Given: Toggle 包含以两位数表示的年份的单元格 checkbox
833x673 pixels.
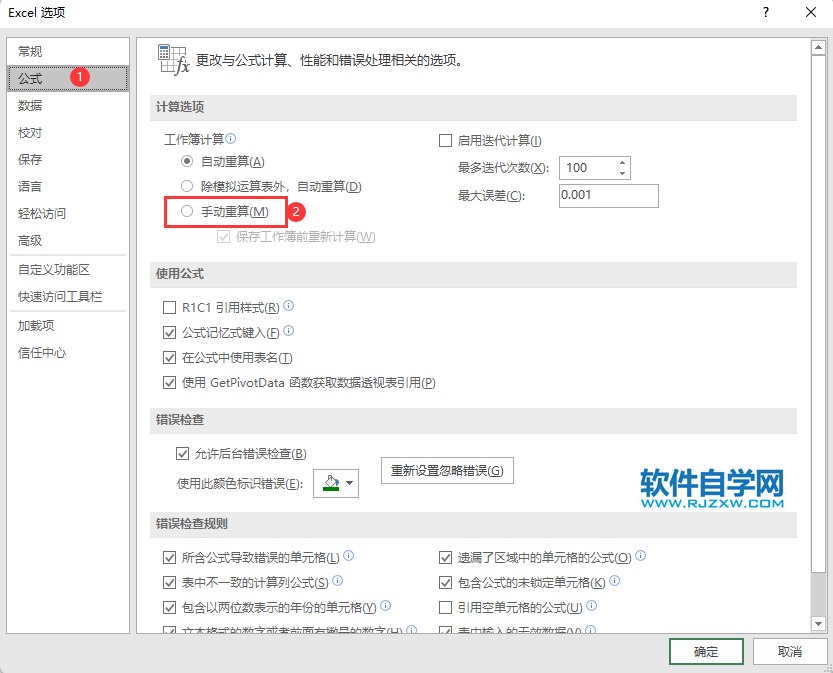Looking at the screenshot, I should (169, 607).
